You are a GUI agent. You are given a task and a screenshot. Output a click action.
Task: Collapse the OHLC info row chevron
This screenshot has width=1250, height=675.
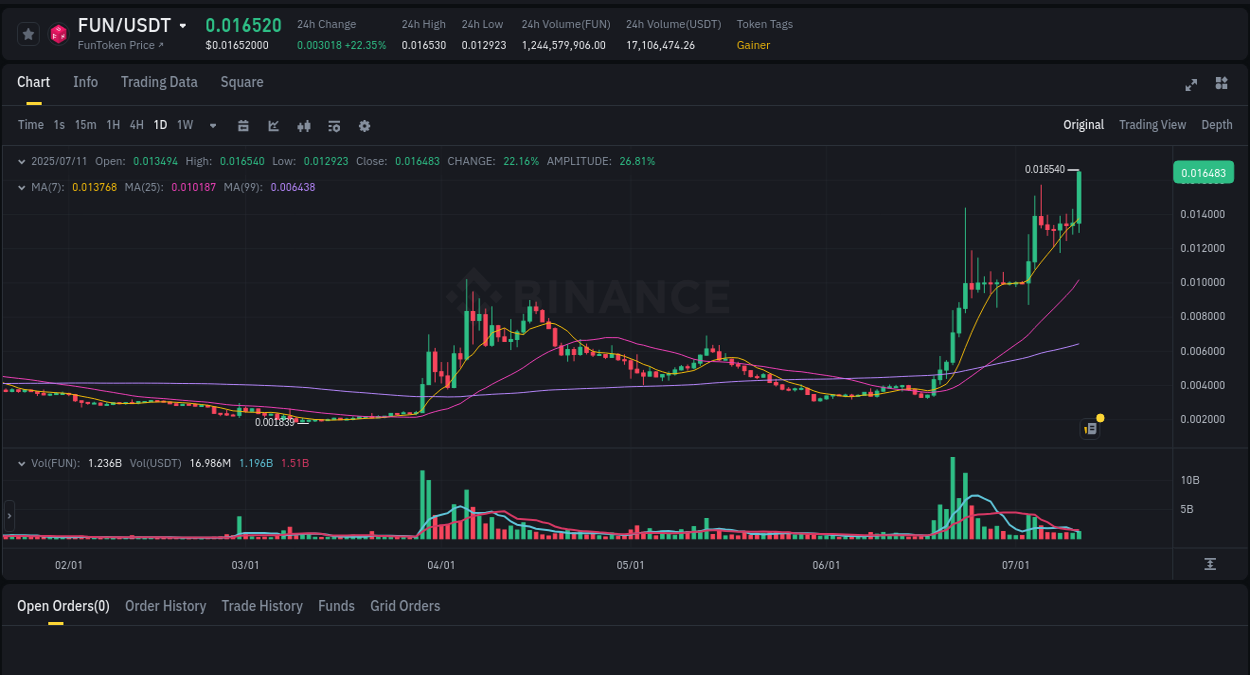(x=22, y=160)
